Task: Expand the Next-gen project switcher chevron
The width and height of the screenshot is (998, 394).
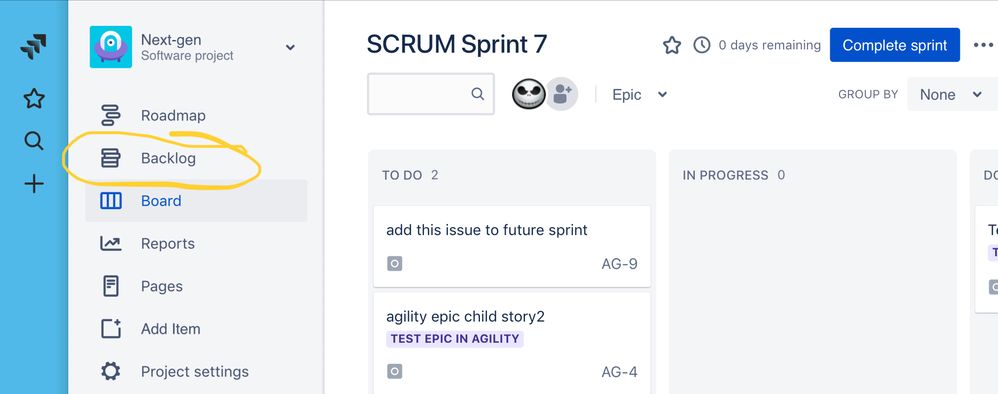Action: [x=290, y=47]
